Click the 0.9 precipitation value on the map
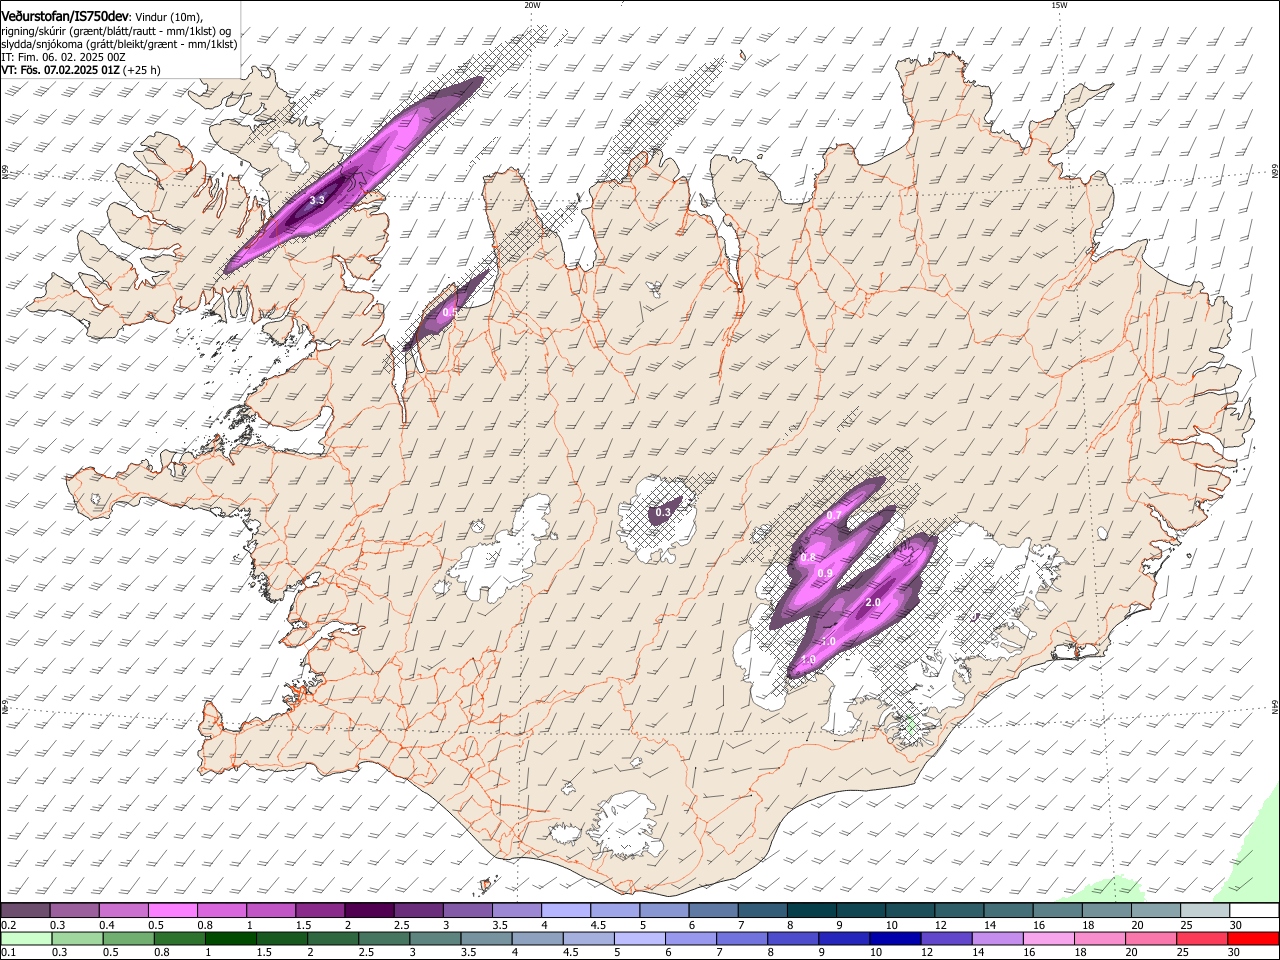The width and height of the screenshot is (1280, 960). tap(825, 573)
